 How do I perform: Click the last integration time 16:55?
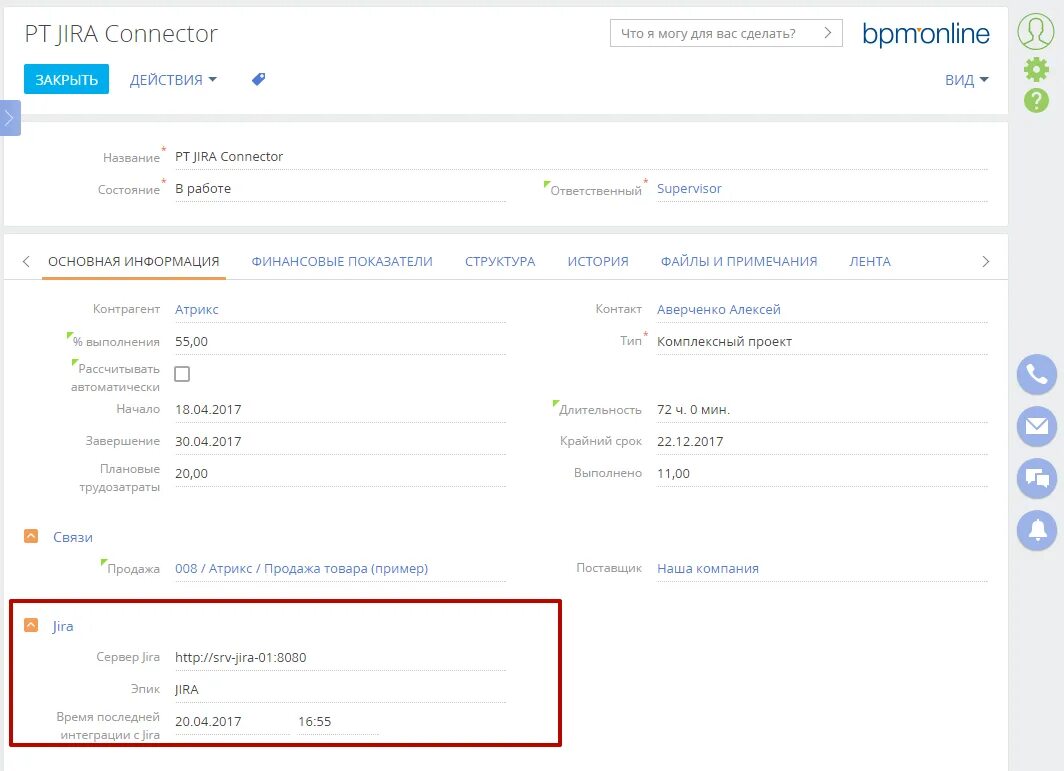[x=338, y=721]
